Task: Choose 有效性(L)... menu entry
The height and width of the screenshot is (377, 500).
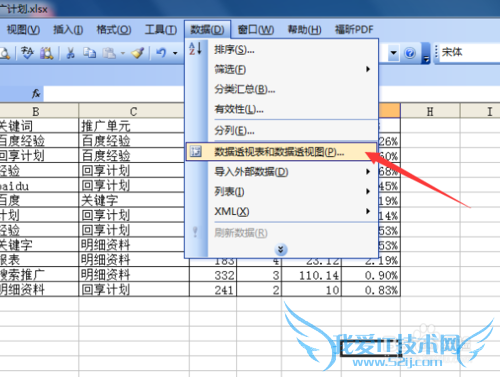Action: [282, 109]
